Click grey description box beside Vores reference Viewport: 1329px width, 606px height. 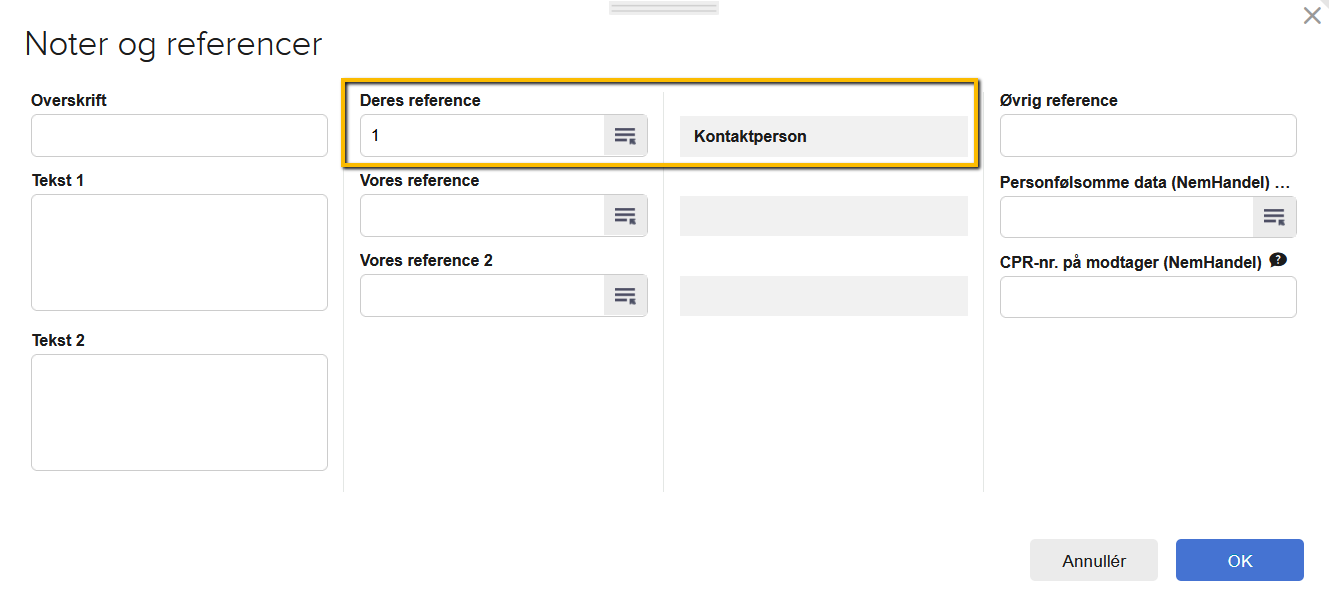pyautogui.click(x=823, y=216)
